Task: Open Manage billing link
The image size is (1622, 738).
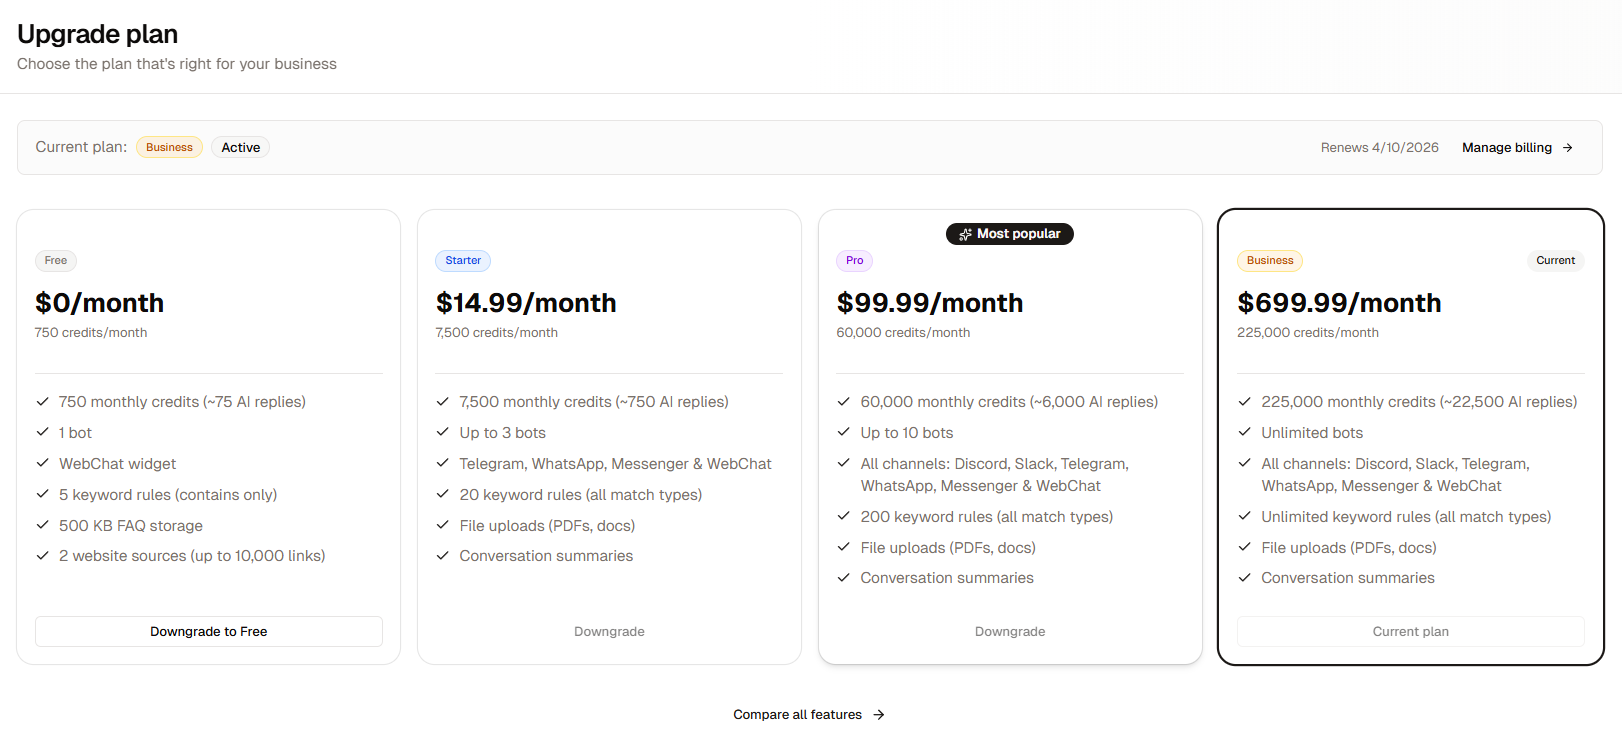Action: pos(1506,148)
